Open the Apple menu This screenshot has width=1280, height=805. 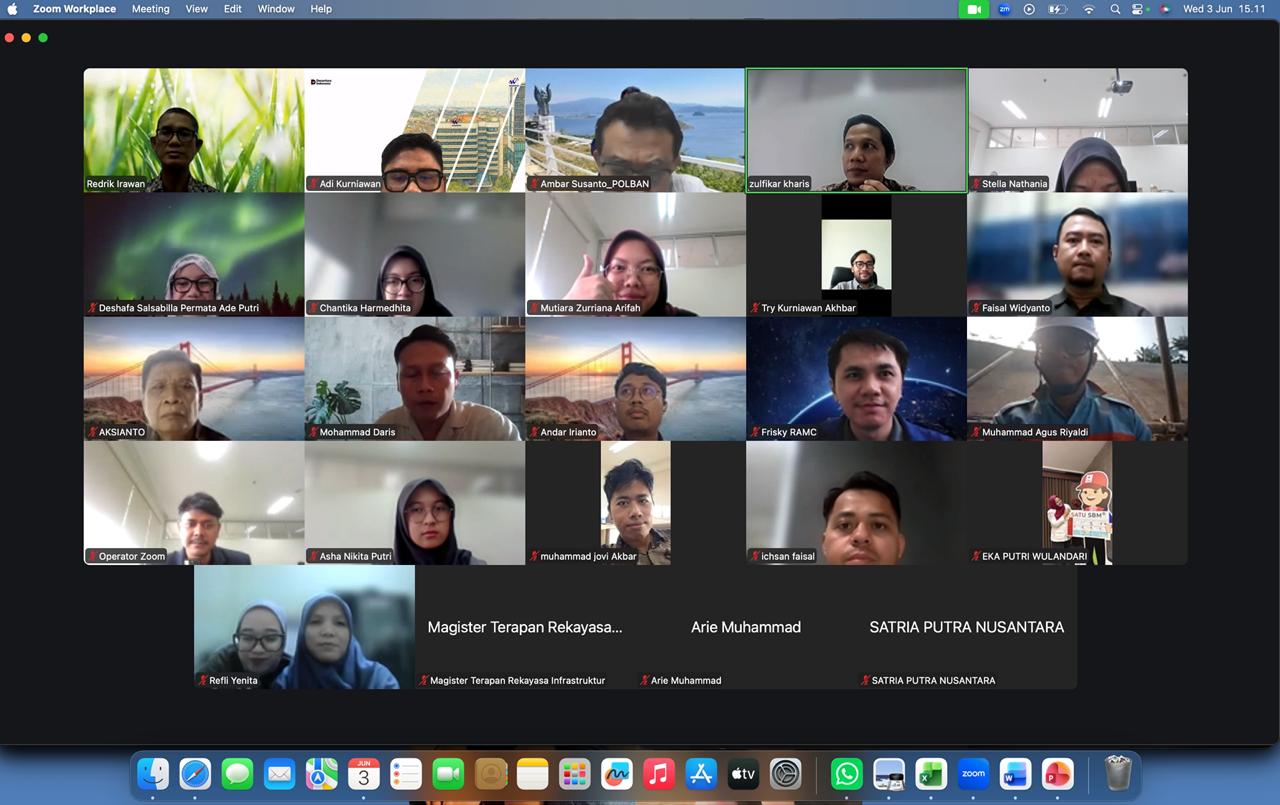point(13,9)
